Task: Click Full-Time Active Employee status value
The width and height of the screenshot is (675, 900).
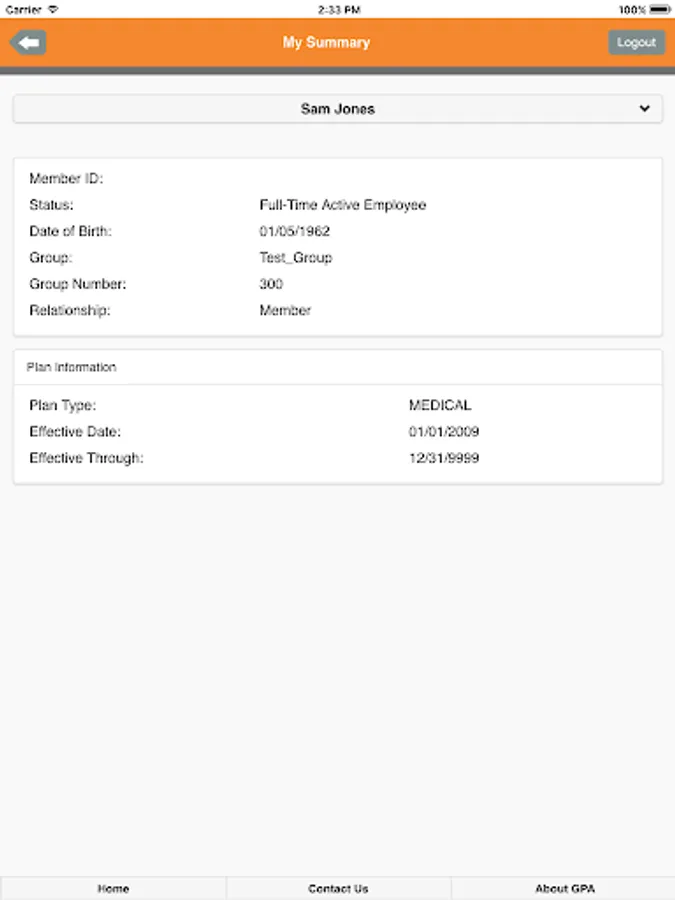Action: 342,205
